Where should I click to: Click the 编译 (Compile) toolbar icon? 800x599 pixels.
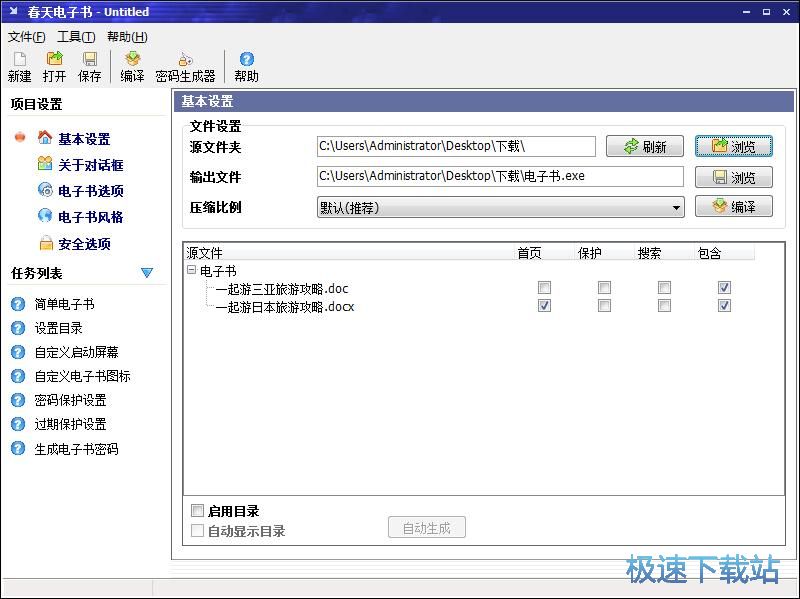pyautogui.click(x=133, y=67)
